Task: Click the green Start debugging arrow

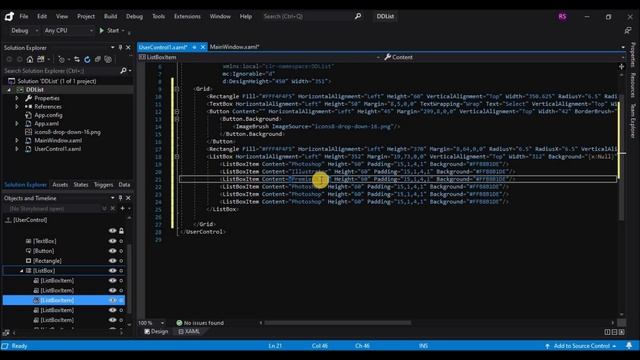Action: click(x=102, y=31)
